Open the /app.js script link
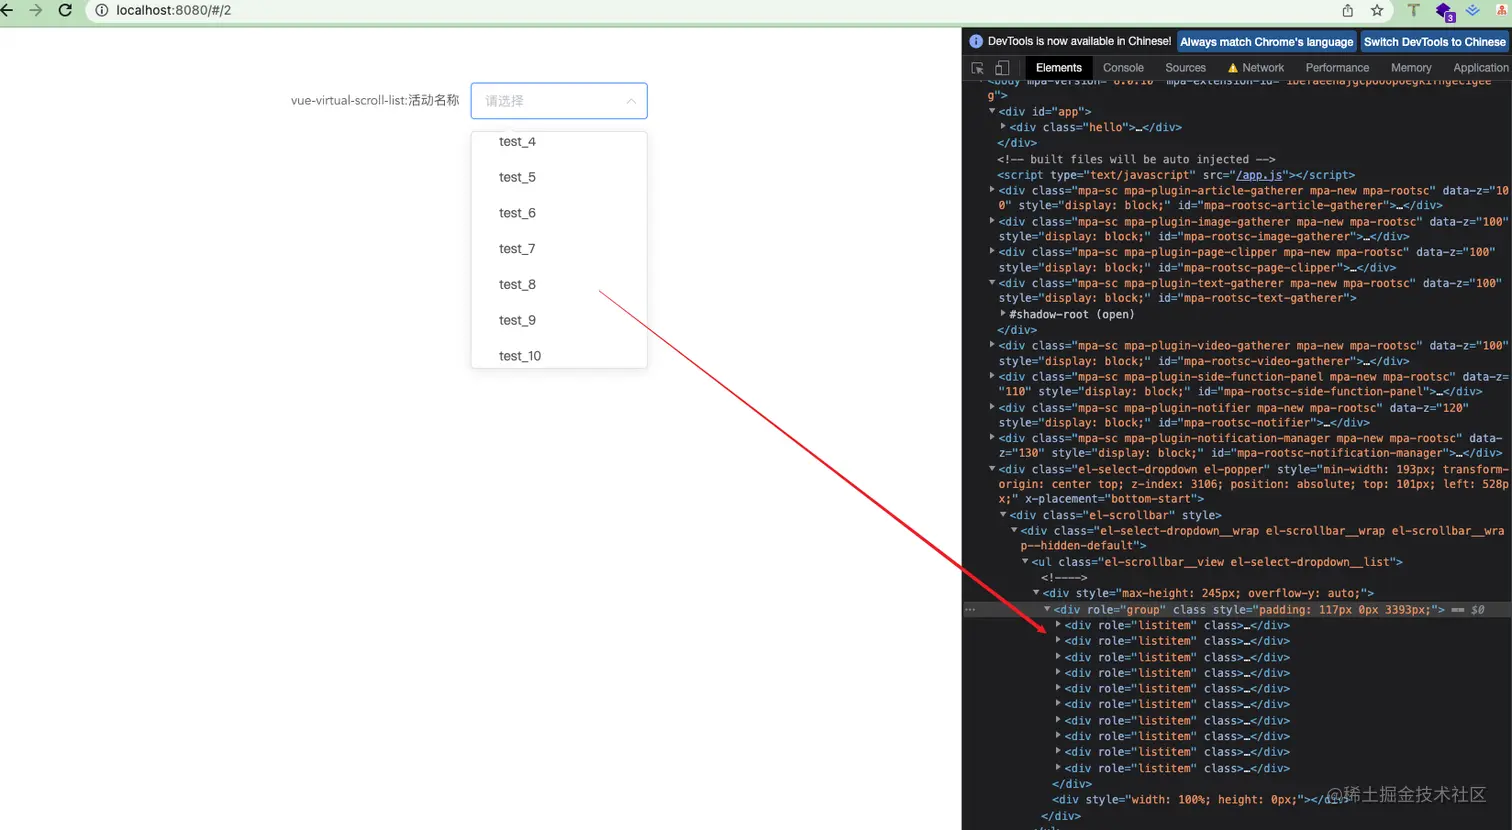The width and height of the screenshot is (1512, 830). [1257, 175]
